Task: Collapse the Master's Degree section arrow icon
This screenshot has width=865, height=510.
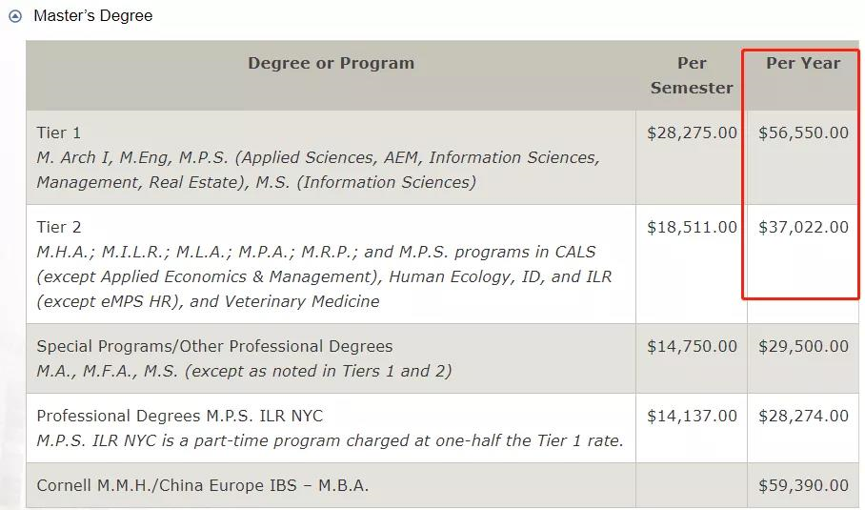Action: pos(15,16)
